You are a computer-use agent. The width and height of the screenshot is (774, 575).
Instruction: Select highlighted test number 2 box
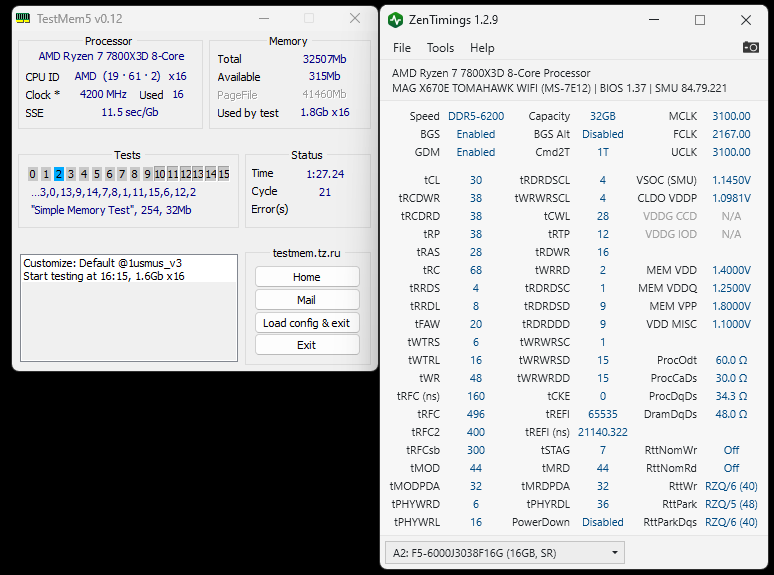point(58,174)
